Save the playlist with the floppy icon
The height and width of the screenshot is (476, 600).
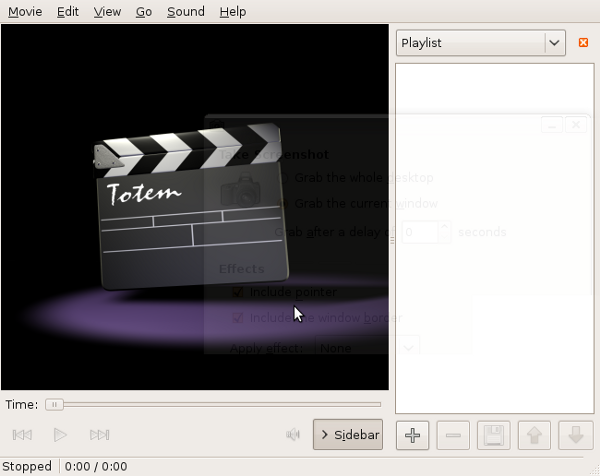[x=493, y=435]
